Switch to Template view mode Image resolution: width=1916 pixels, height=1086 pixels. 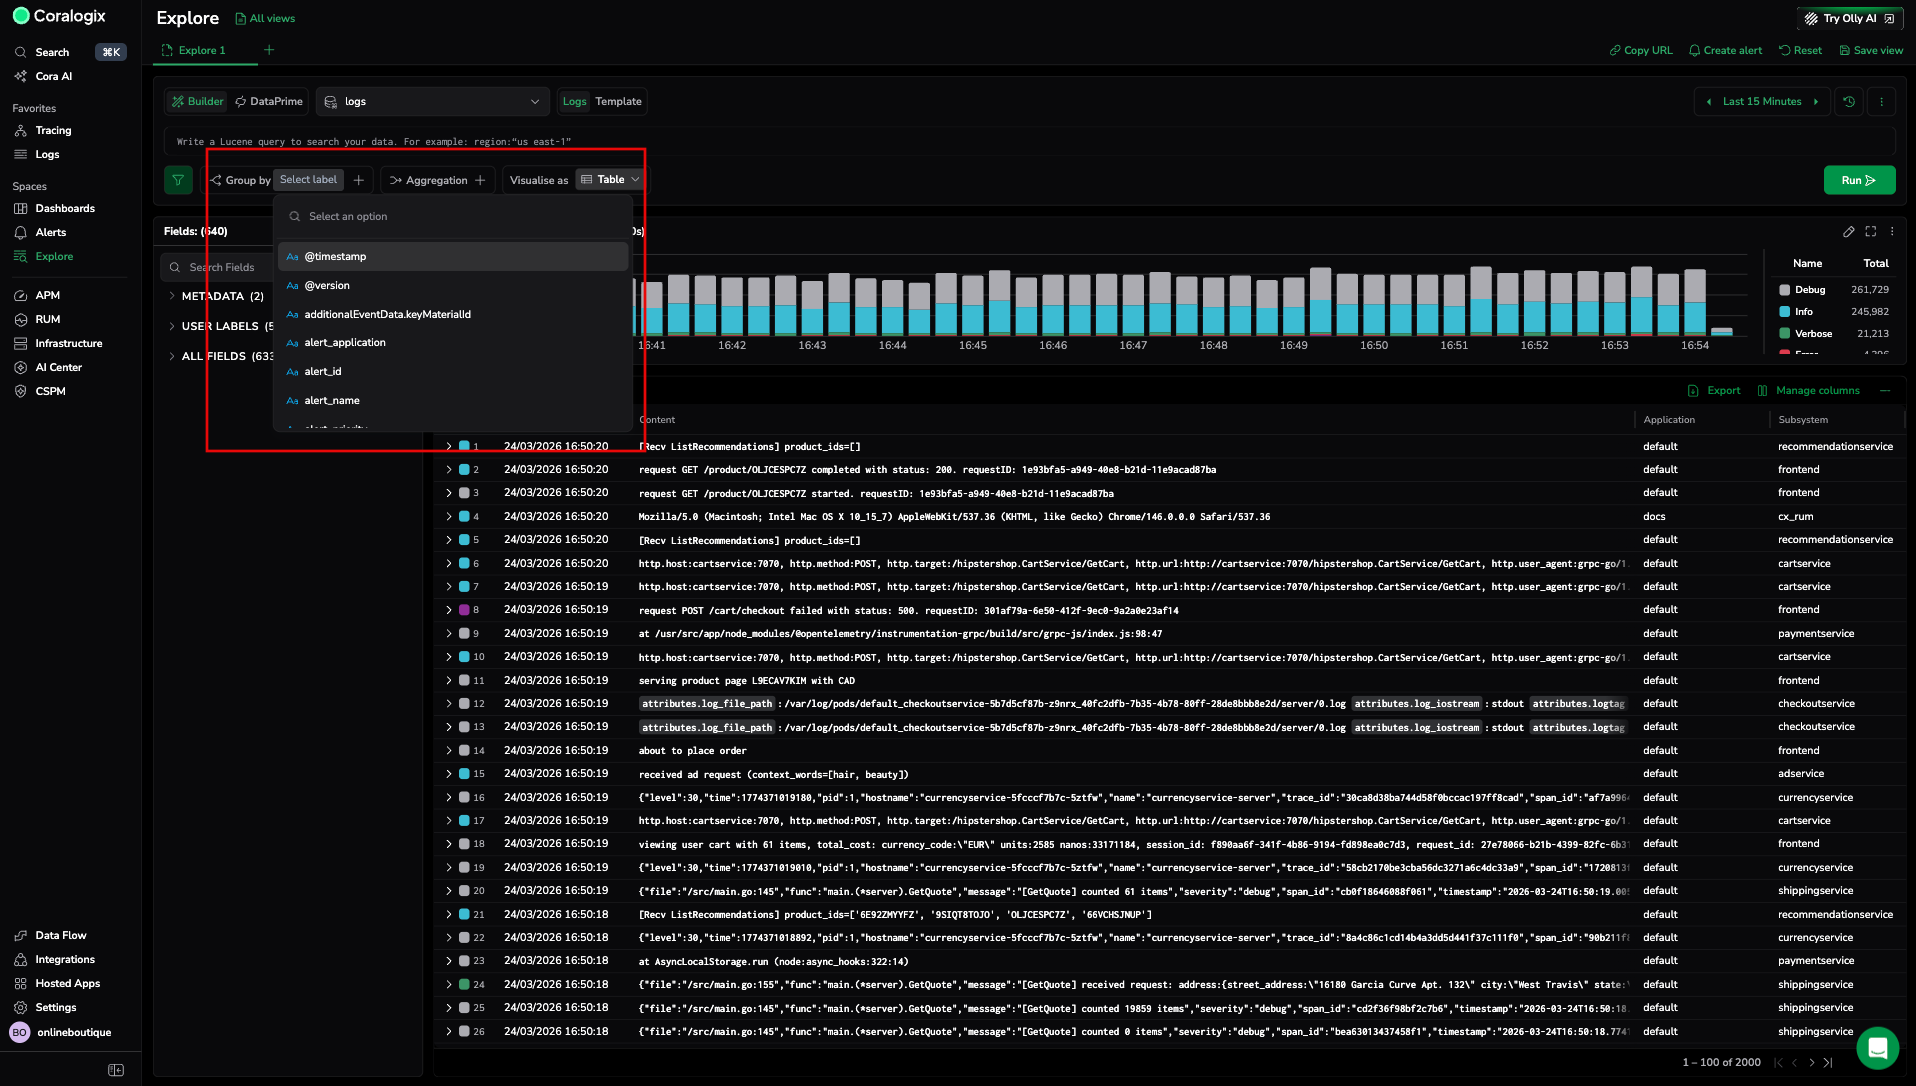point(618,101)
